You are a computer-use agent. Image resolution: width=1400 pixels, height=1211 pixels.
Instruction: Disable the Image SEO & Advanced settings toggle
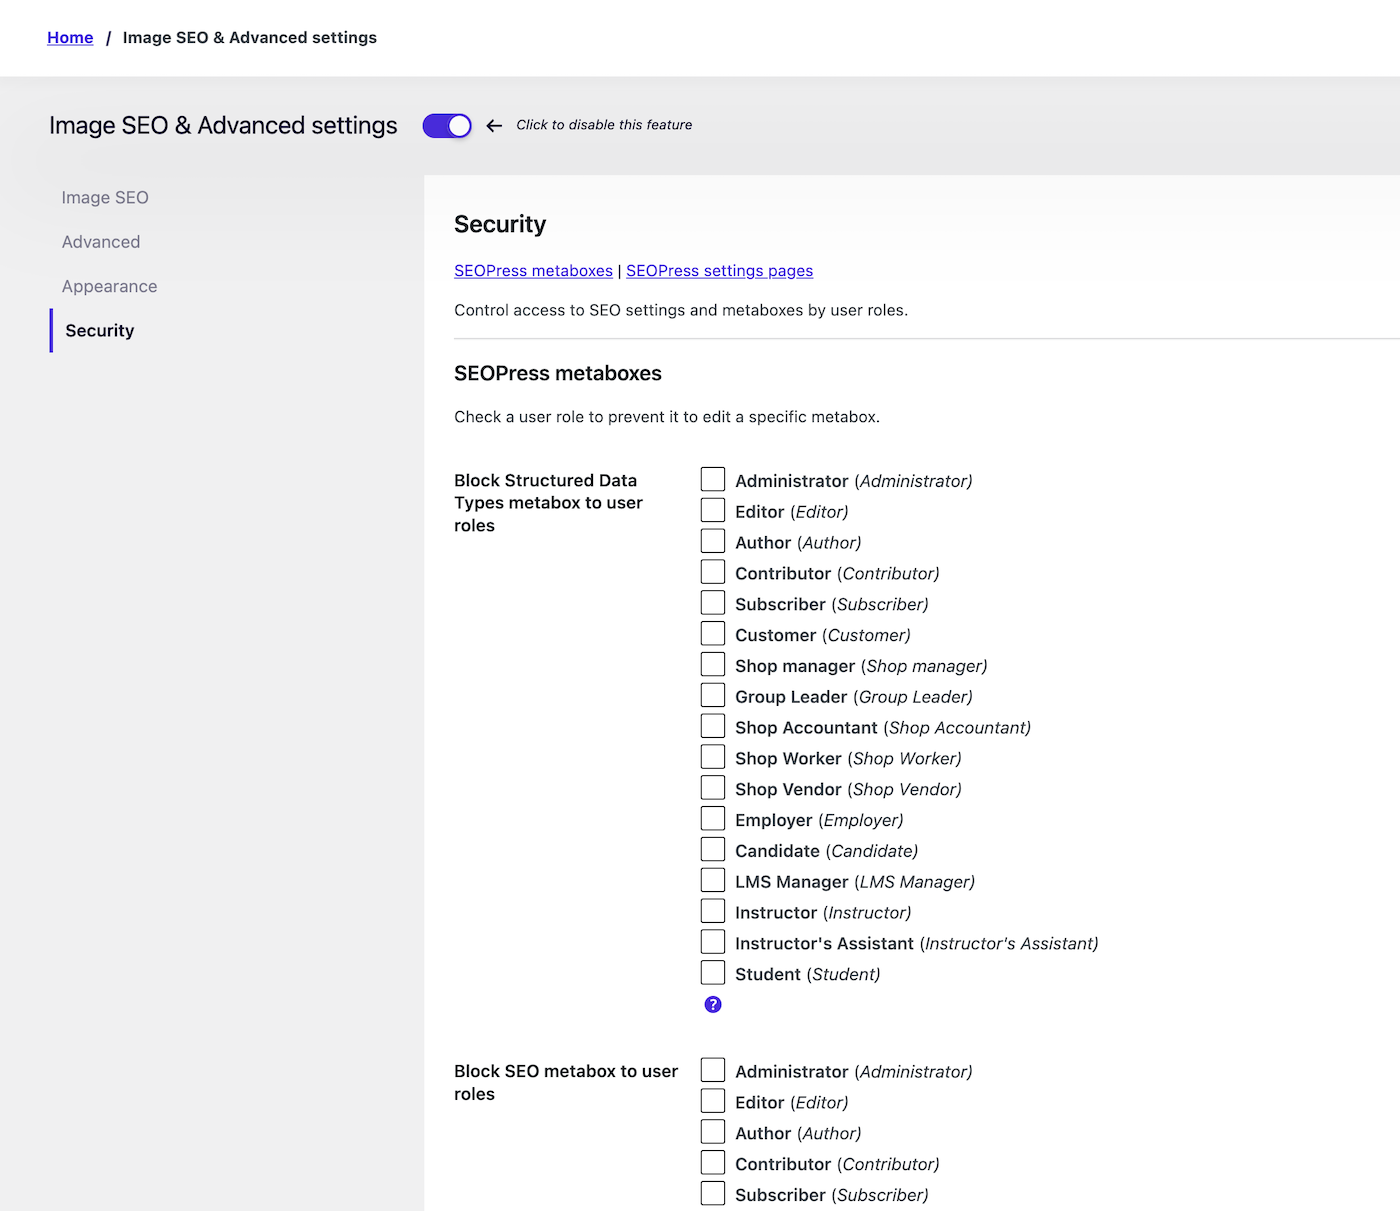(x=447, y=125)
